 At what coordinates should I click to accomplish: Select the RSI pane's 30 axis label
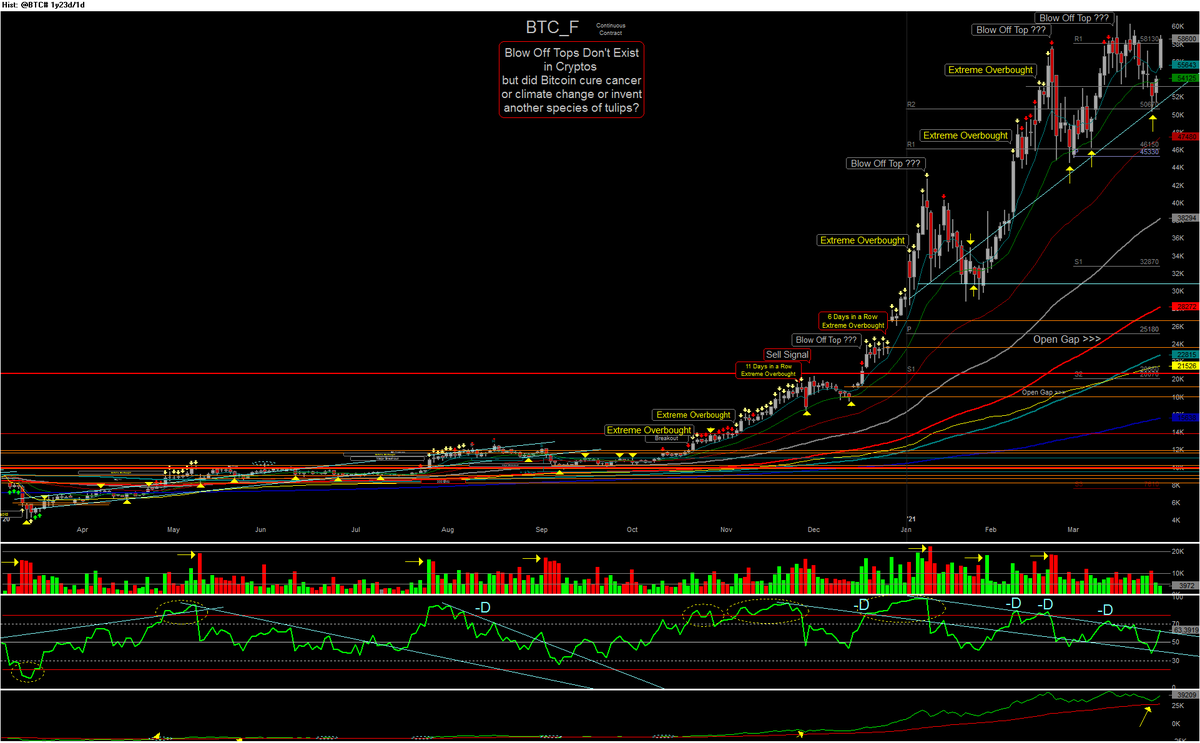(1177, 661)
